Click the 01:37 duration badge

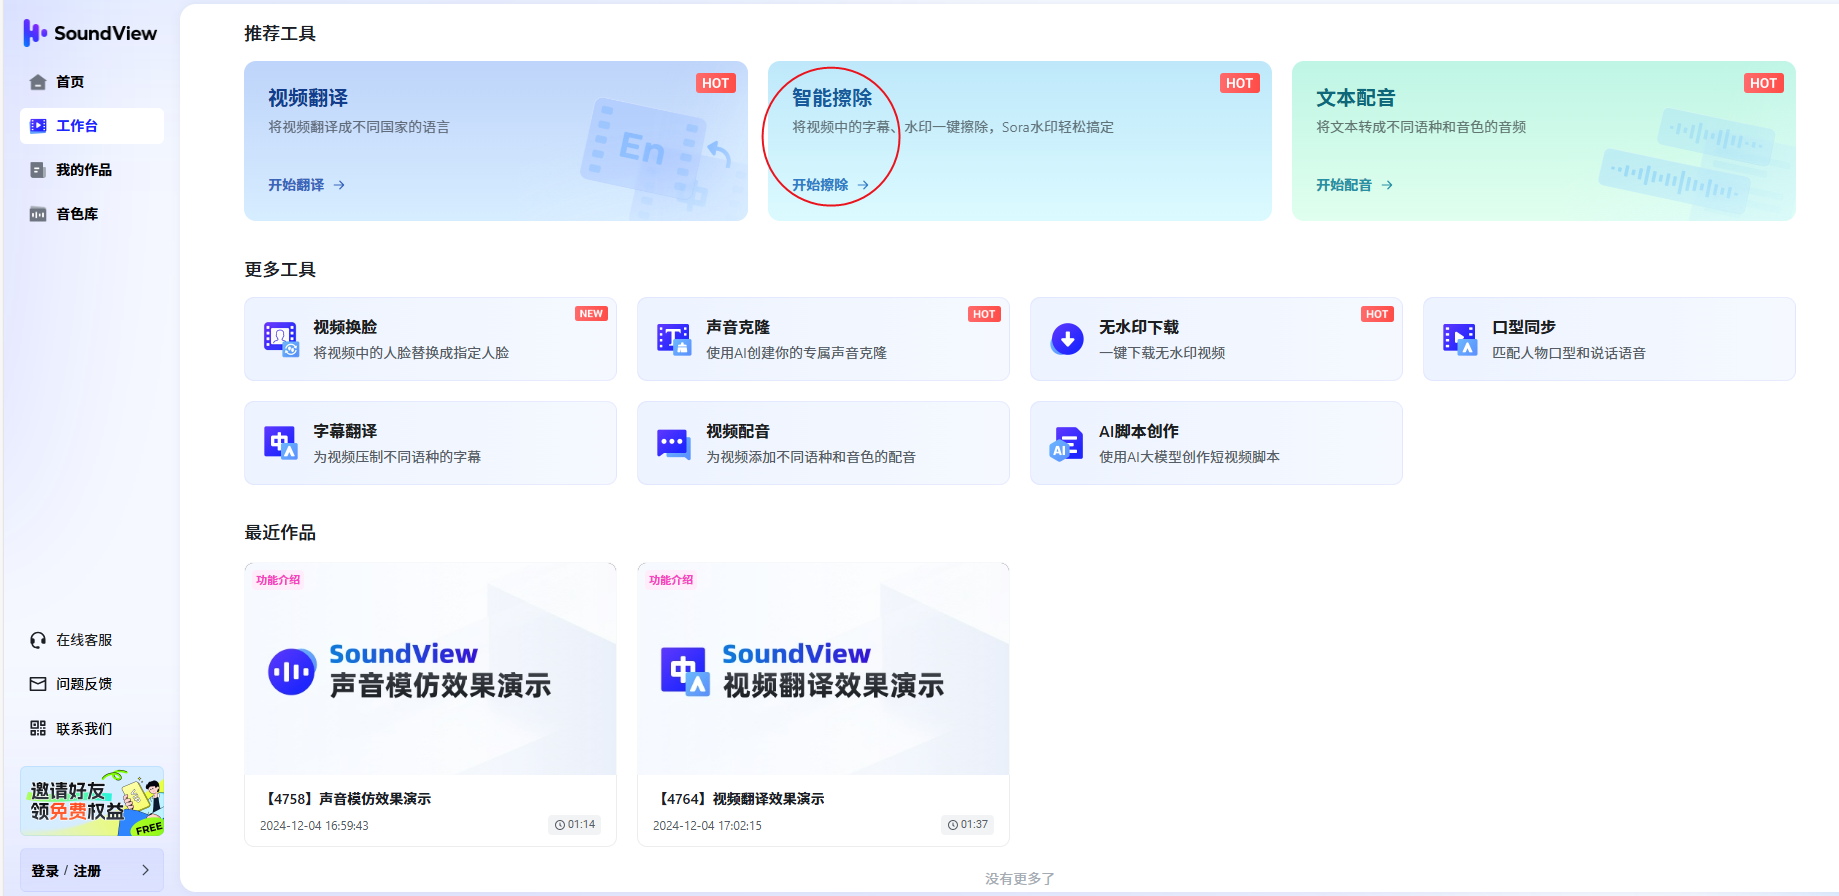[968, 825]
